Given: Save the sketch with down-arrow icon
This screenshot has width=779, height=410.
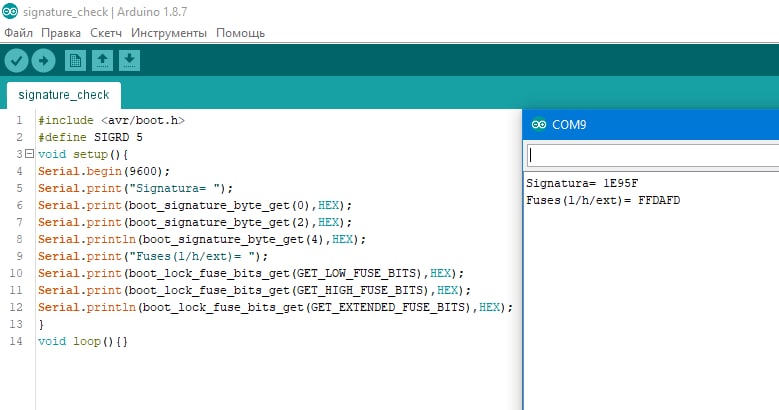Looking at the screenshot, I should [129, 61].
